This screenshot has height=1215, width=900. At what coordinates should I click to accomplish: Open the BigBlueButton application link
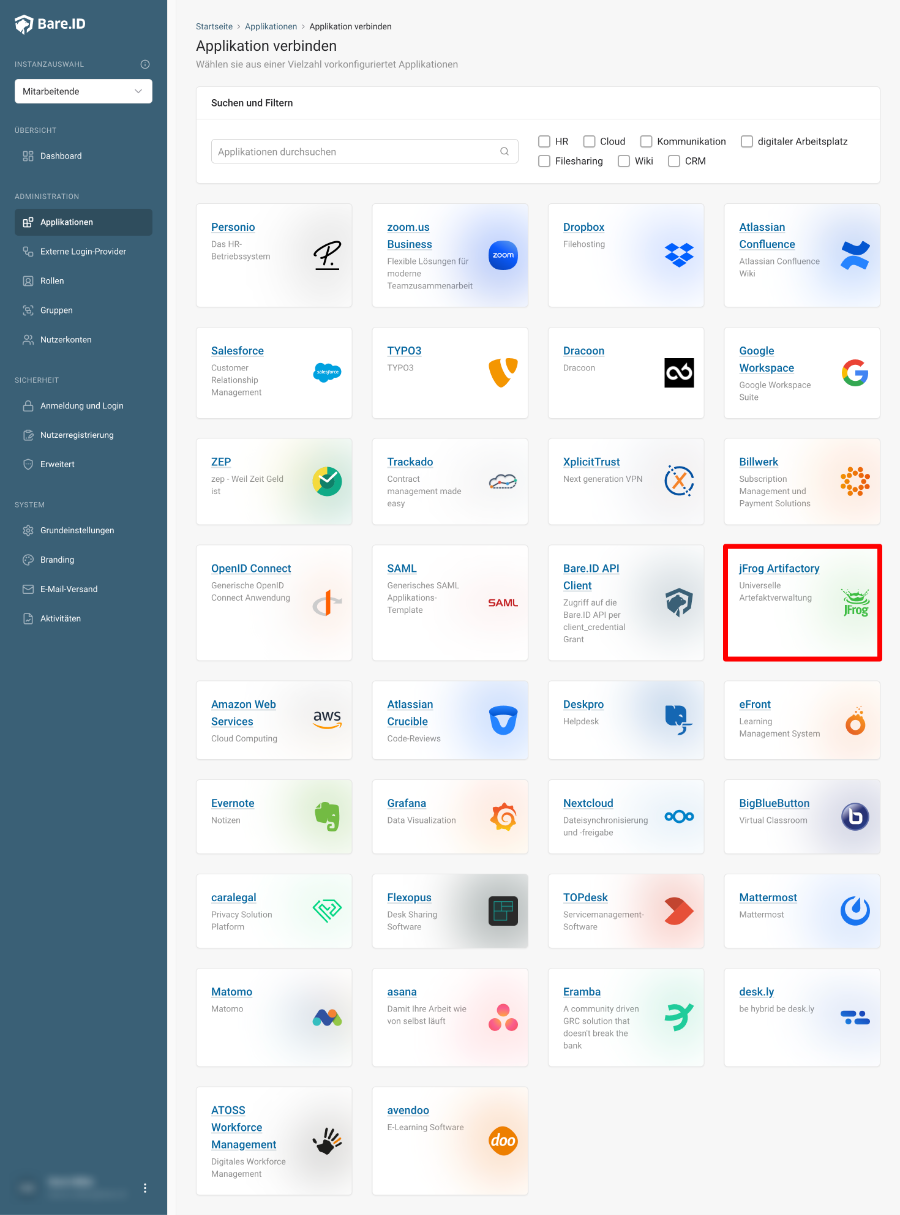(774, 803)
